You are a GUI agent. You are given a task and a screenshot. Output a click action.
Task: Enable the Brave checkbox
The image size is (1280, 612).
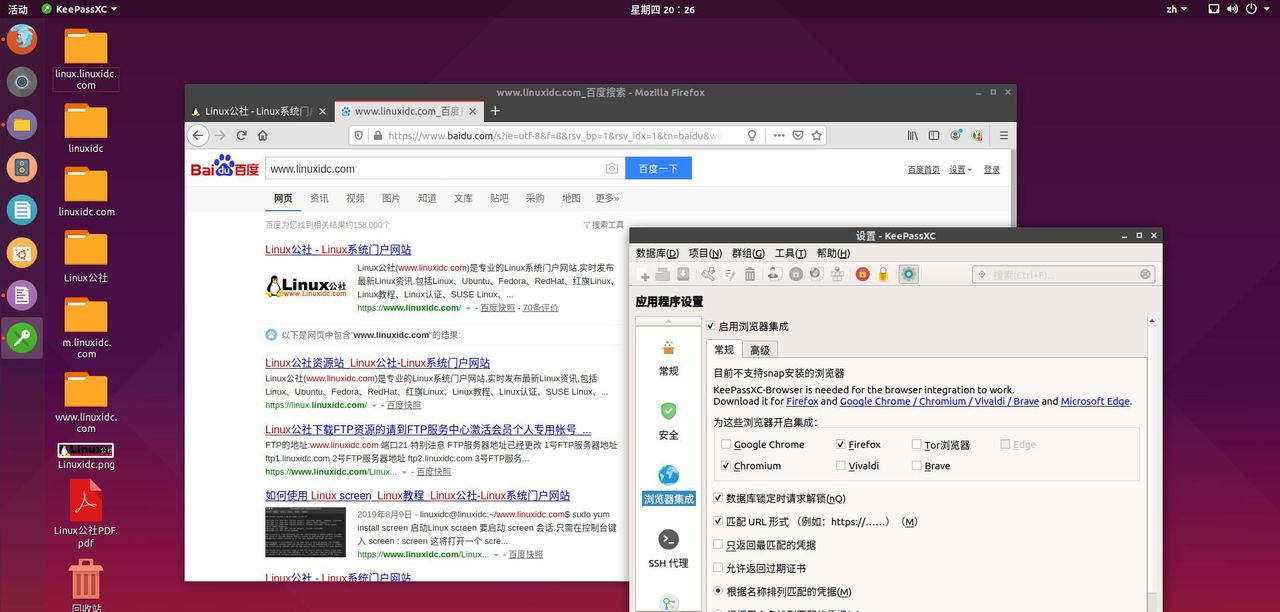(x=916, y=465)
